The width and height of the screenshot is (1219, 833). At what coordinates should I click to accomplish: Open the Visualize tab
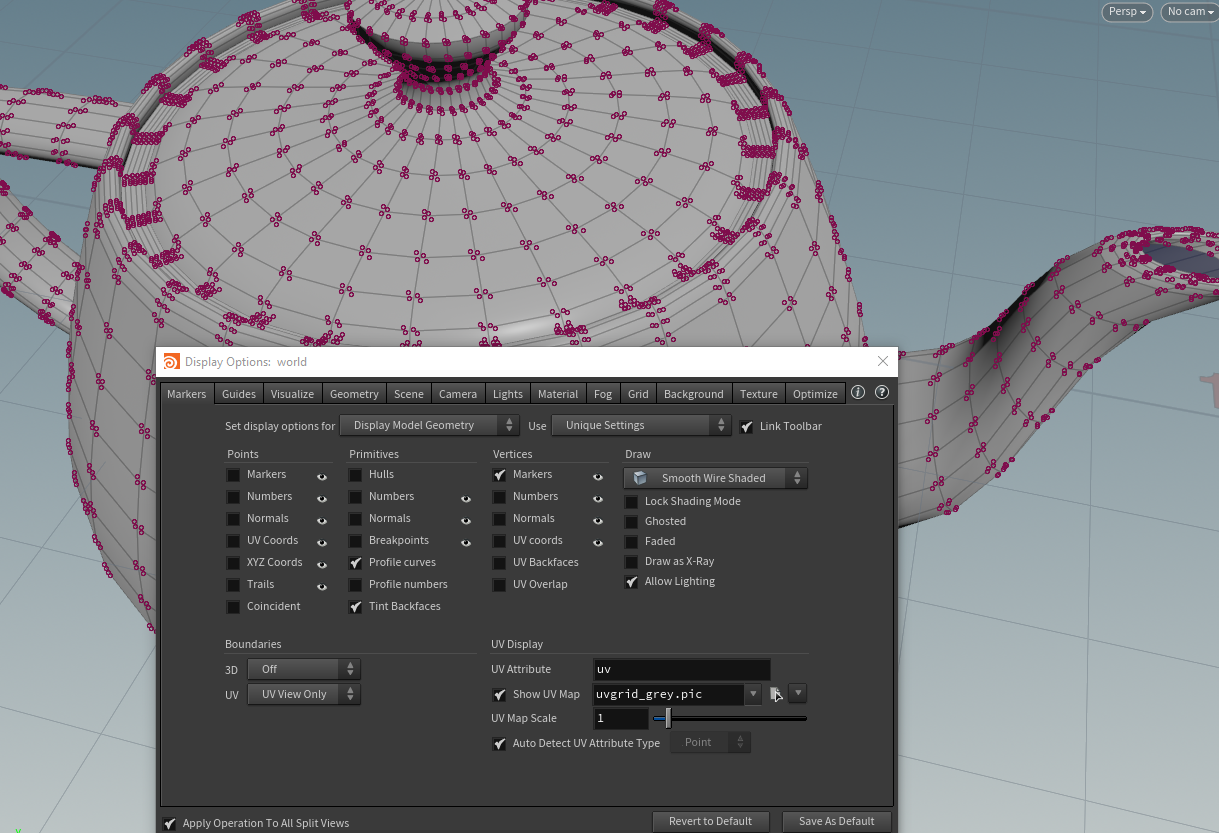tap(292, 394)
